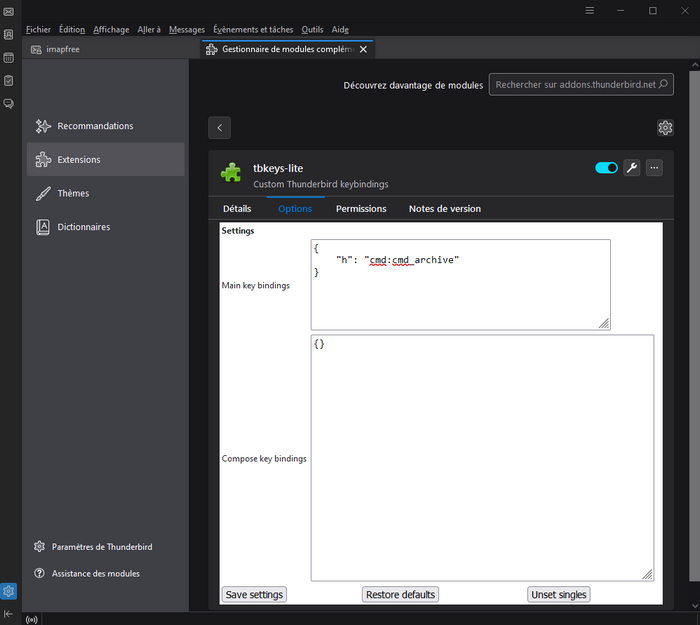This screenshot has height=625, width=700.
Task: Click the online status indicator icon
Action: pos(32,619)
